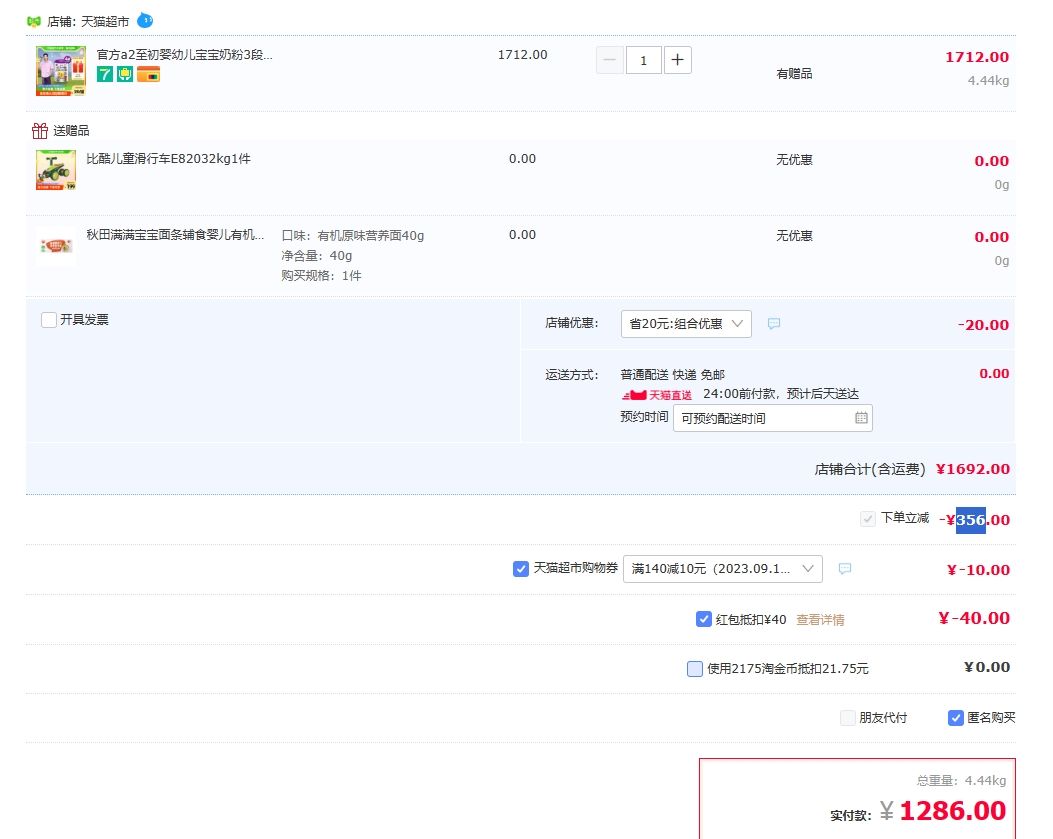Decrease quantity with the minus button
Screen dimensions: 1053x839
click(610, 60)
